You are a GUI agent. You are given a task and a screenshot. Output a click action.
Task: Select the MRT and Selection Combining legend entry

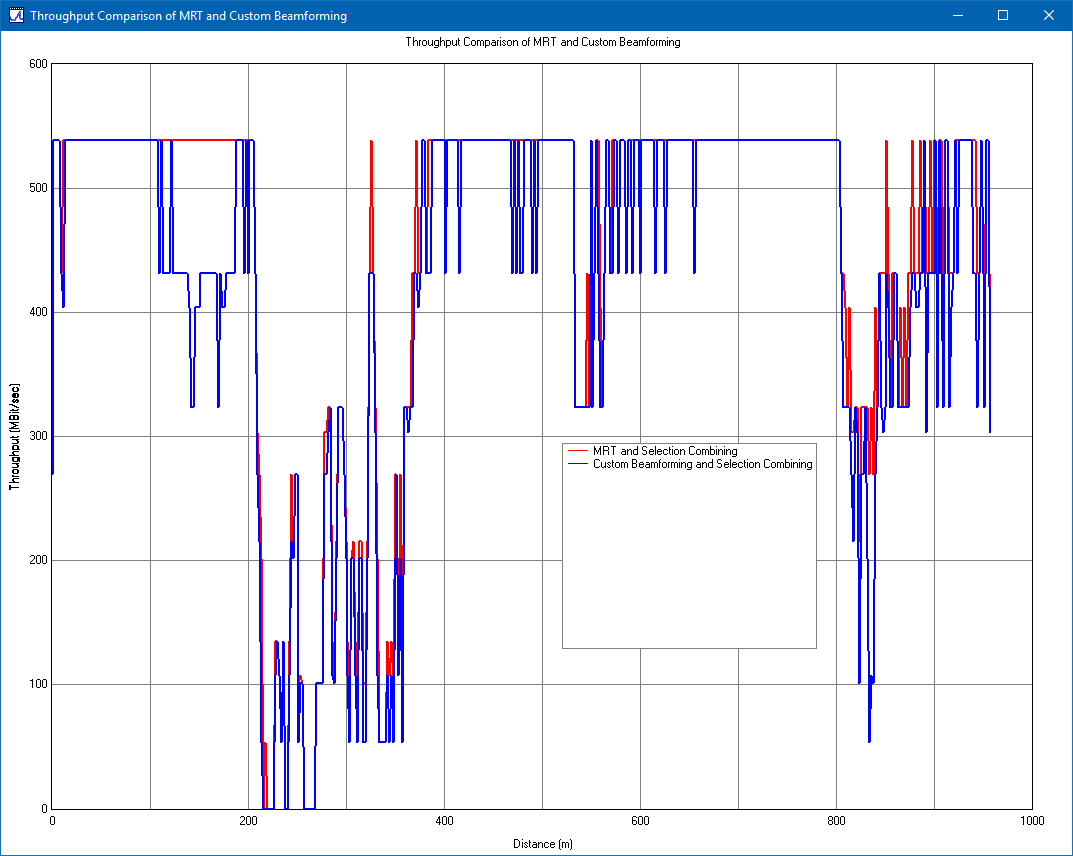click(x=665, y=451)
